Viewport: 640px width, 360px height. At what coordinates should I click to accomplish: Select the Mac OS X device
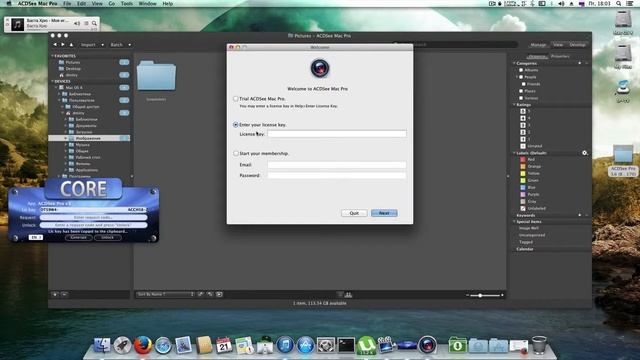[x=74, y=88]
